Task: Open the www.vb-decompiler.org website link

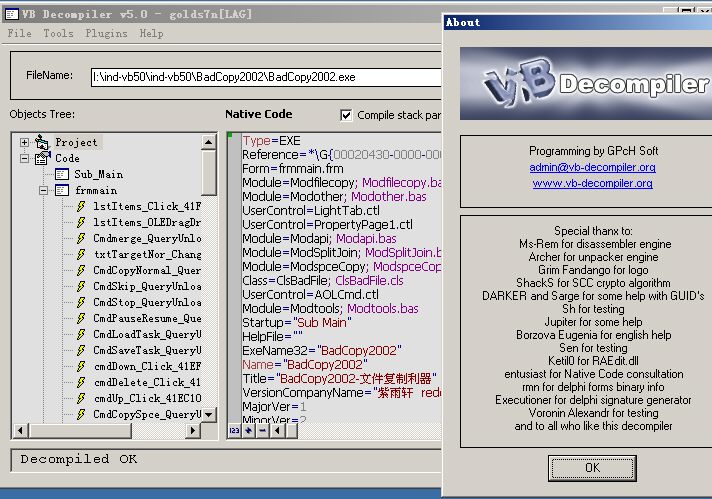Action: click(x=593, y=183)
